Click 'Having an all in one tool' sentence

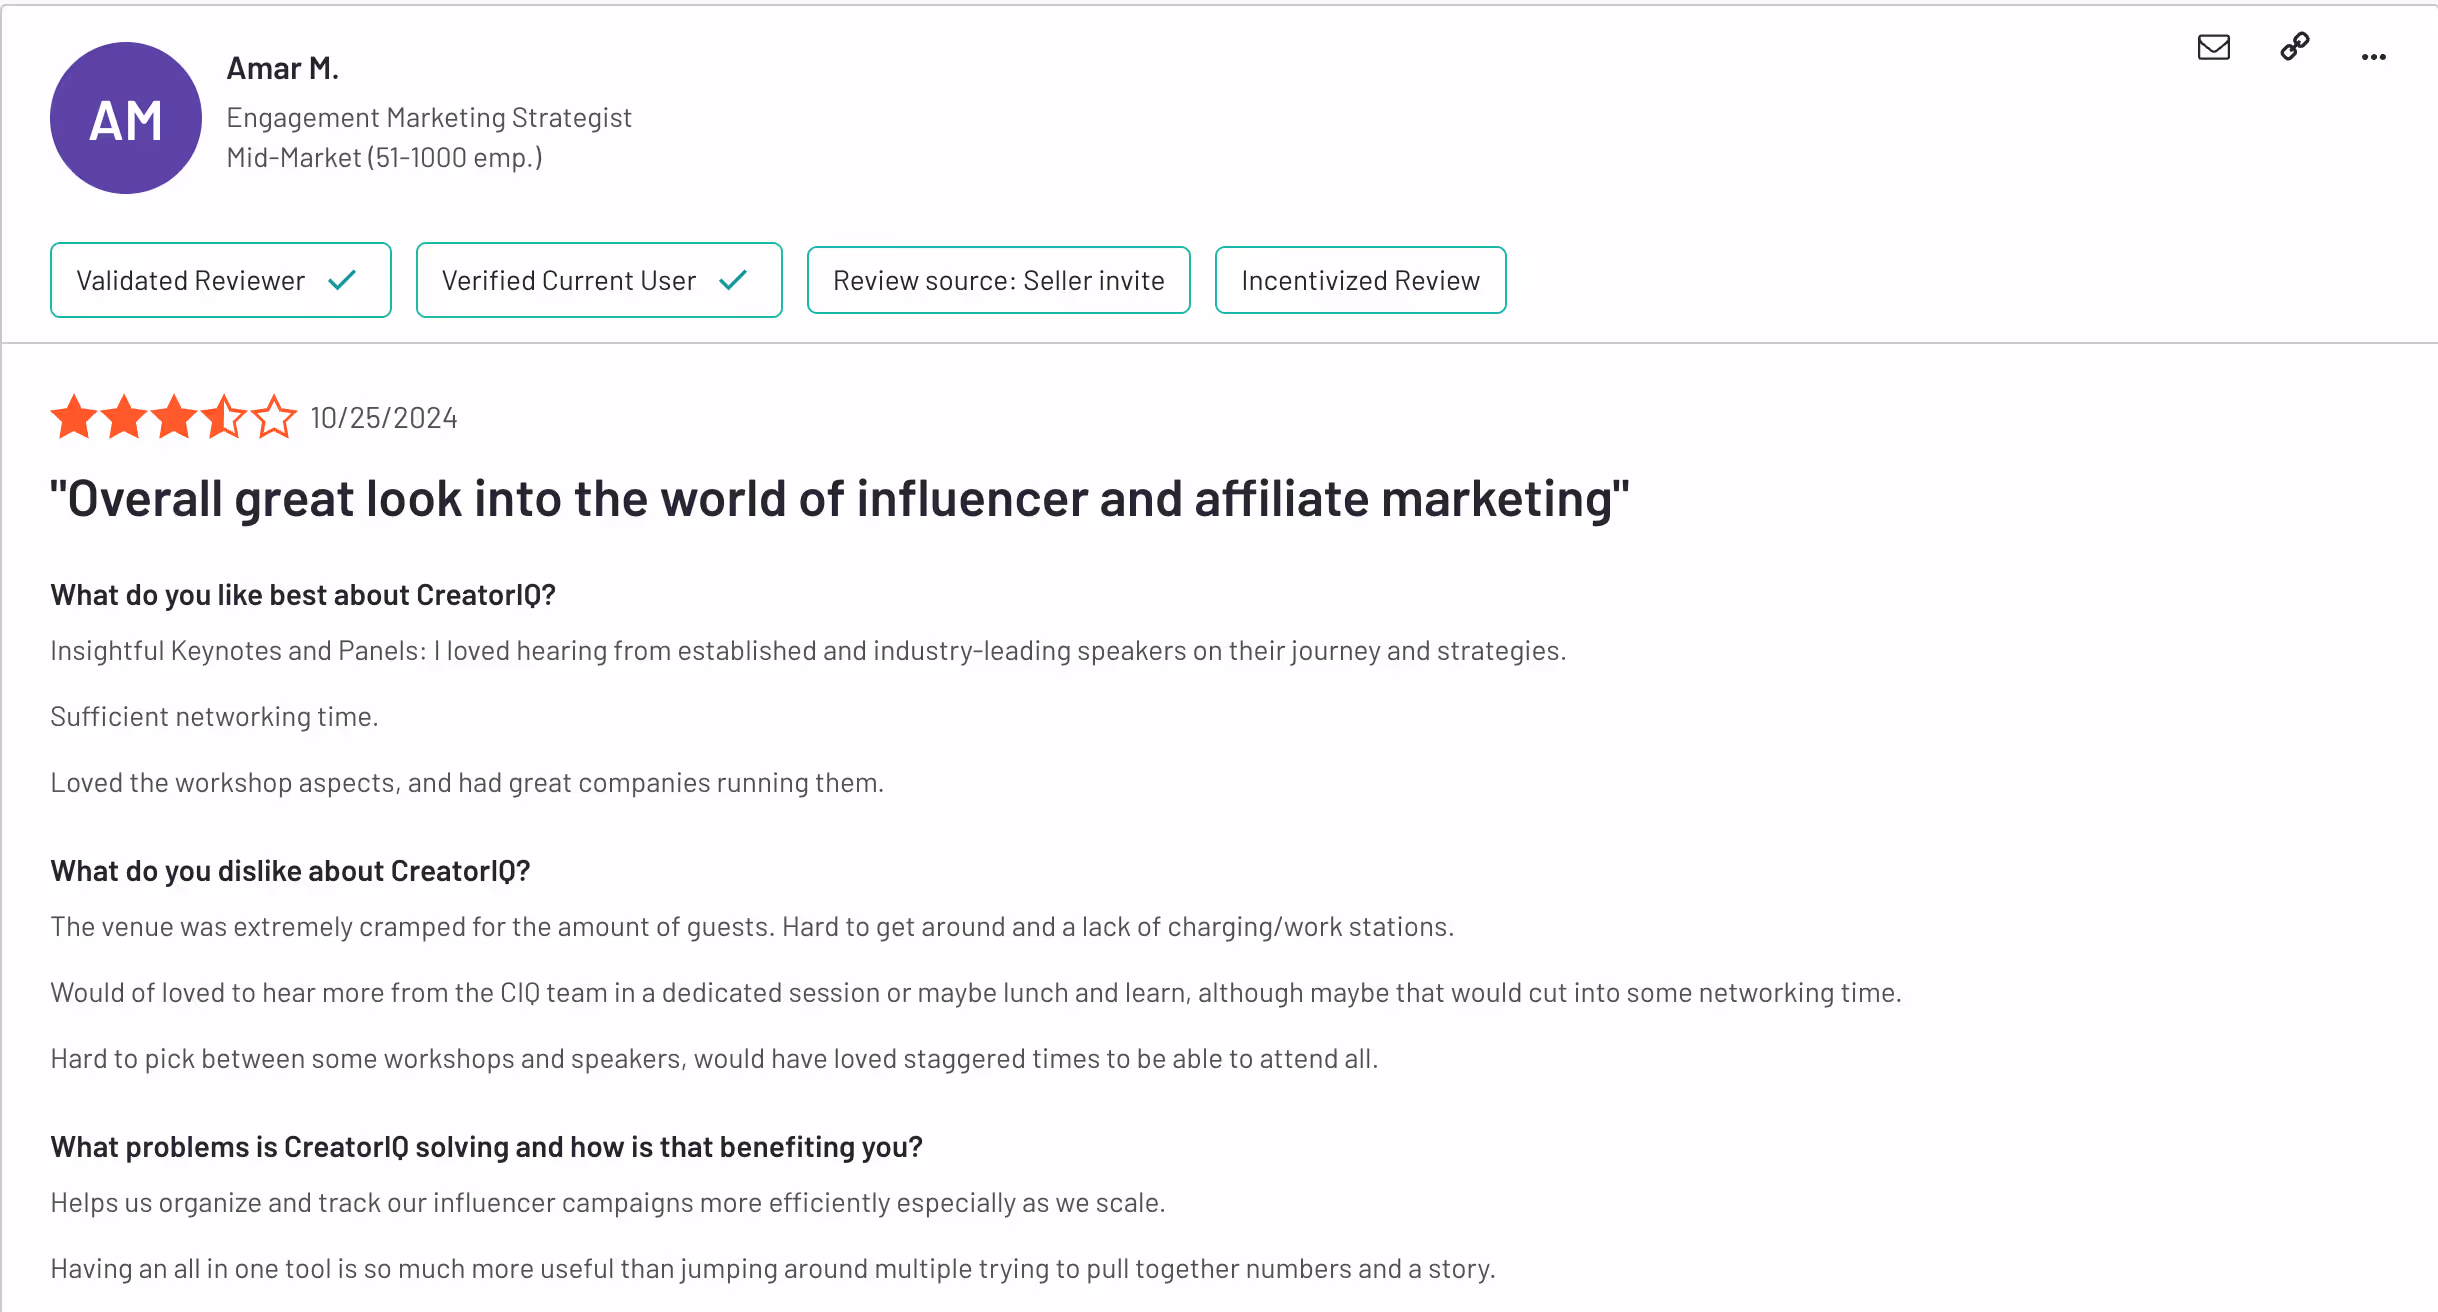click(x=773, y=1269)
